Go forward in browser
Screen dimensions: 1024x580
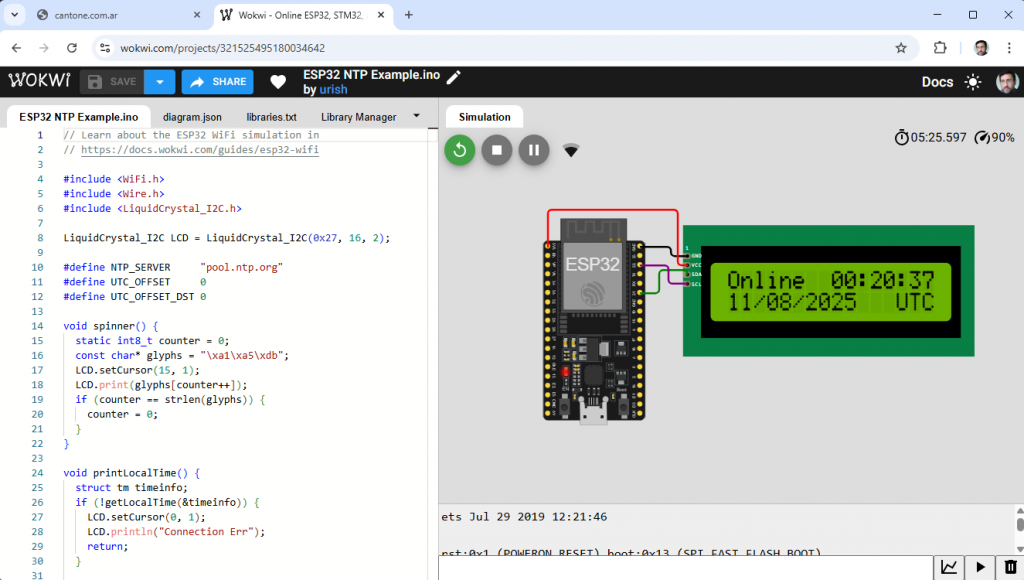[44, 48]
